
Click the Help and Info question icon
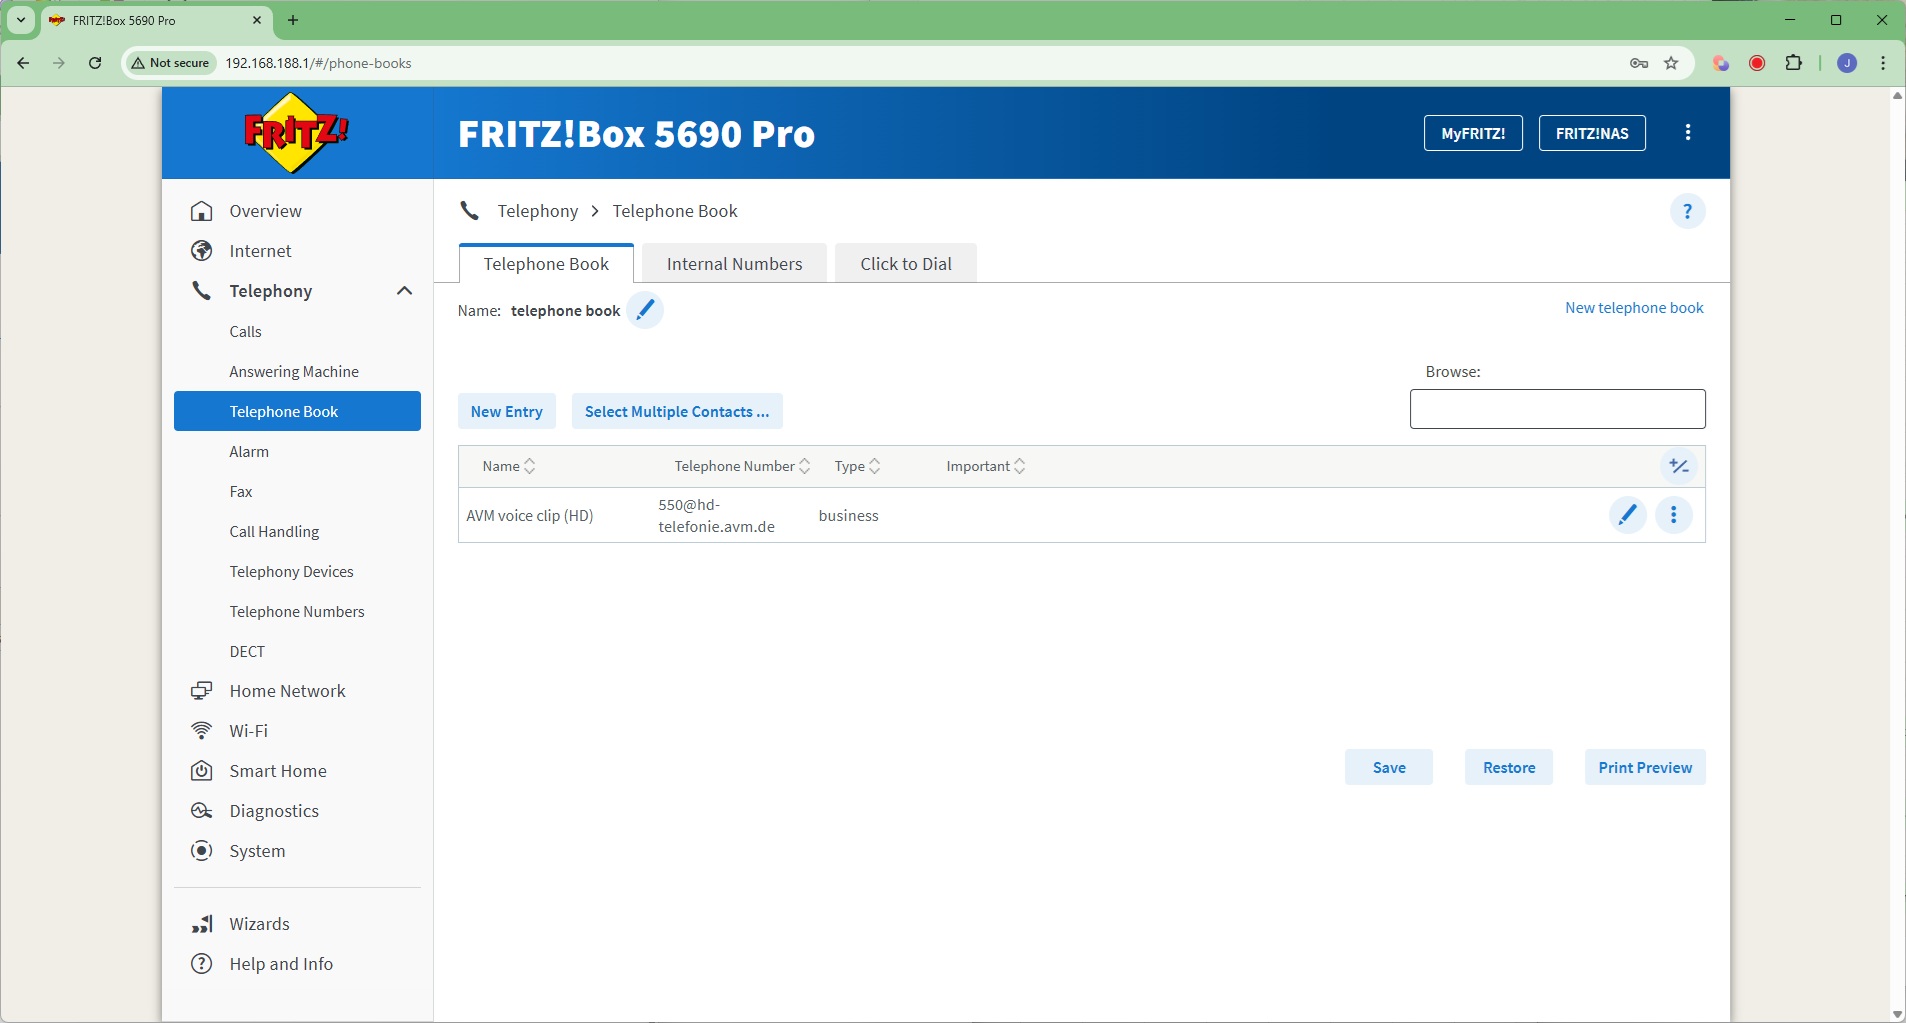point(202,964)
